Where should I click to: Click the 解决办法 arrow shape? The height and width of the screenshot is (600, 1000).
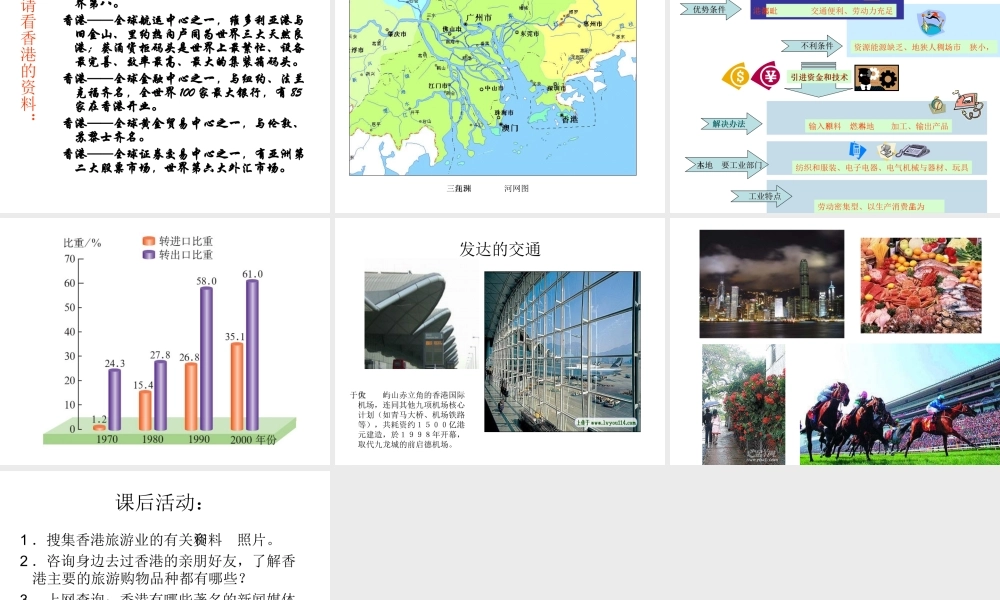732,124
